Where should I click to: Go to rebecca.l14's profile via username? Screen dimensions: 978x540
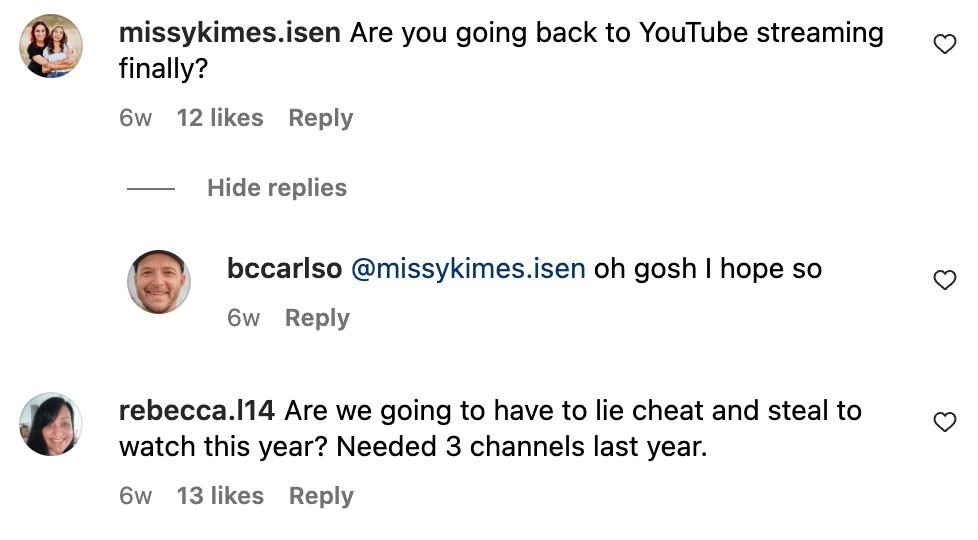[x=197, y=411]
